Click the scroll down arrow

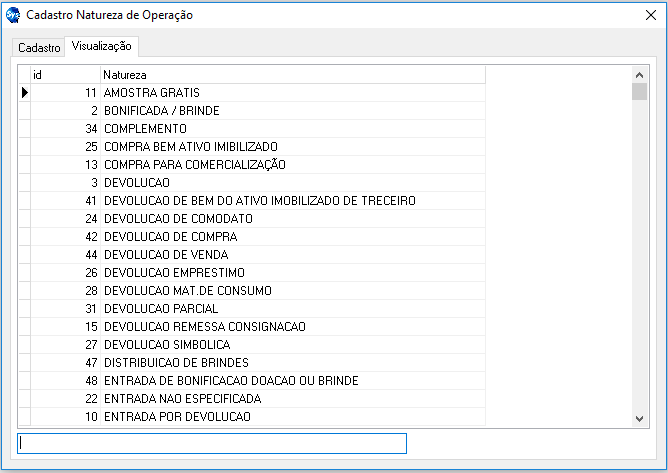(639, 418)
